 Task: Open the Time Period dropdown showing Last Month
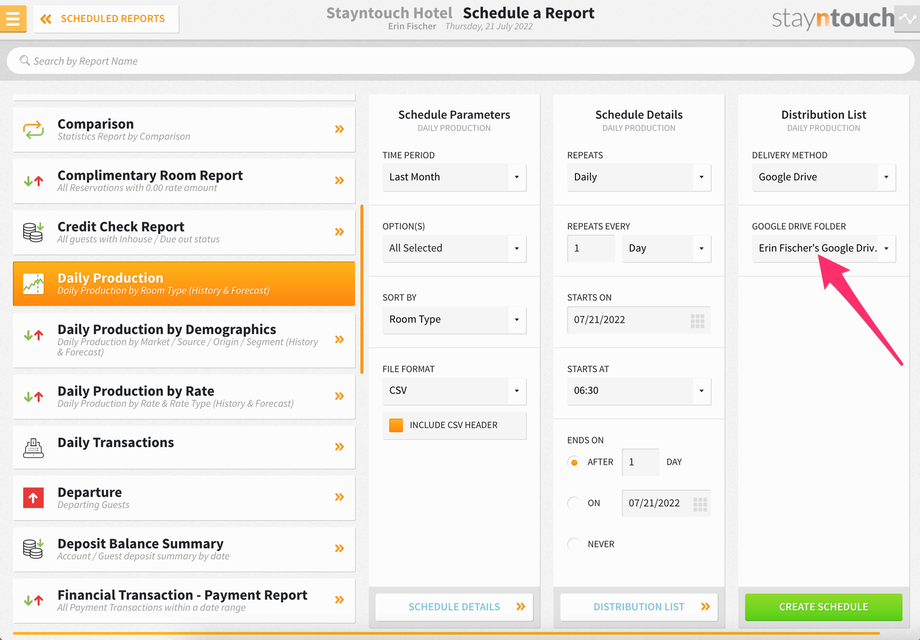454,177
